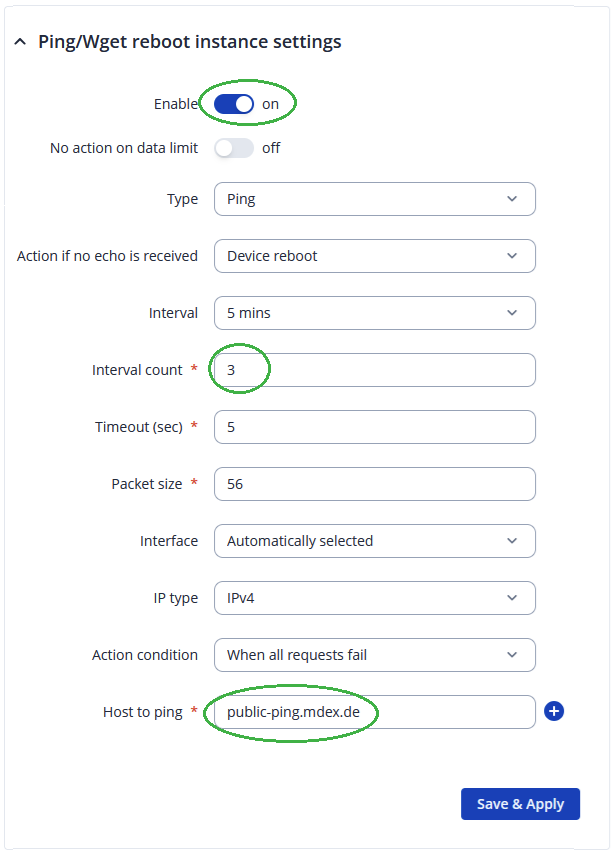Open the Action condition dropdown
Viewport: 613px width, 851px height.
pyautogui.click(x=374, y=655)
